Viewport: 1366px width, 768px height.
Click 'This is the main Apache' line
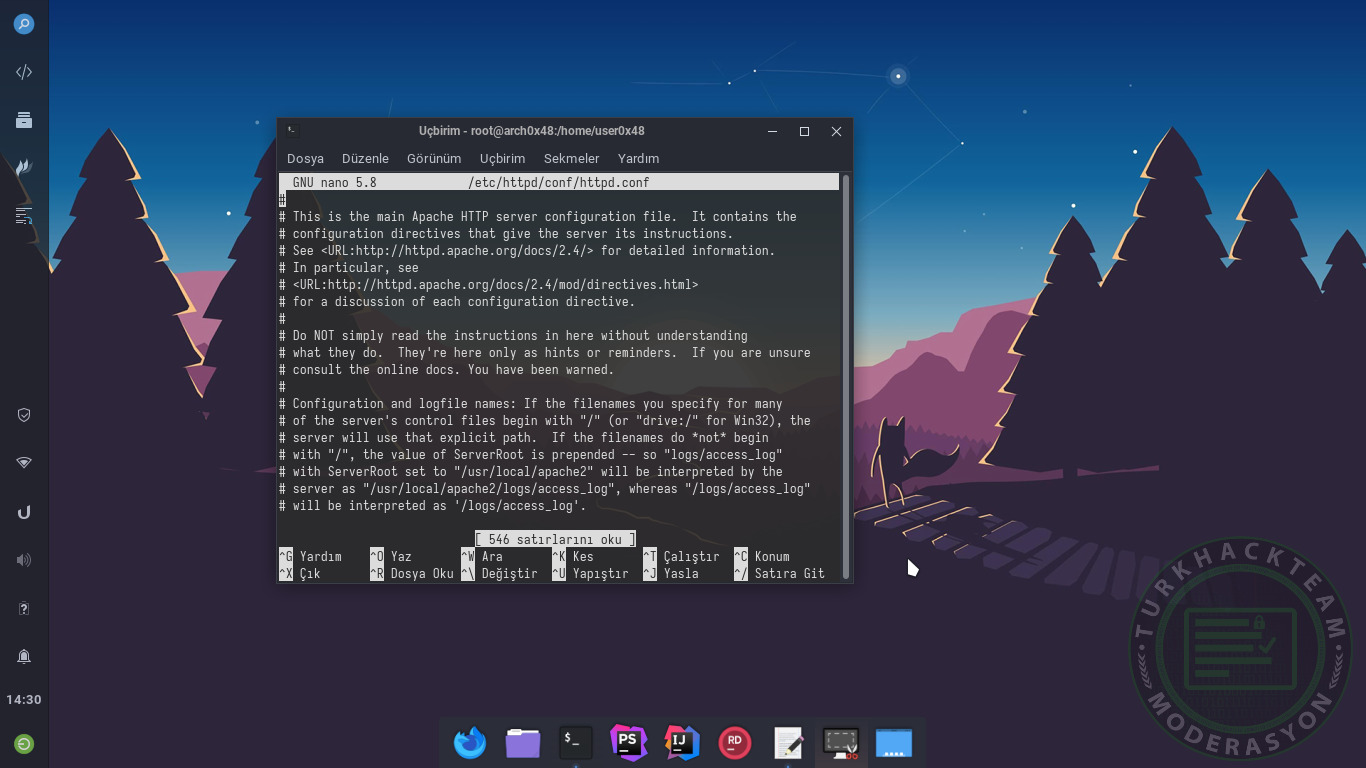pyautogui.click(x=538, y=217)
